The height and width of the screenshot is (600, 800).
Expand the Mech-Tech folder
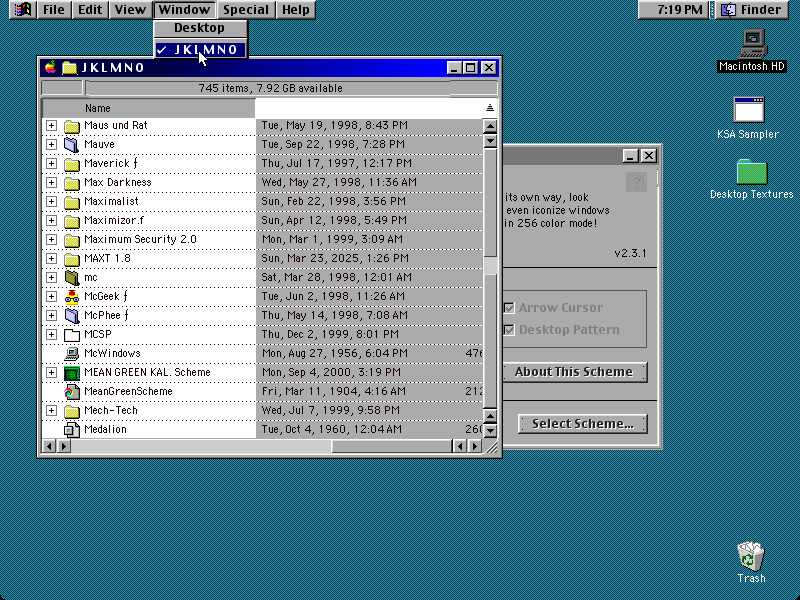pos(51,411)
